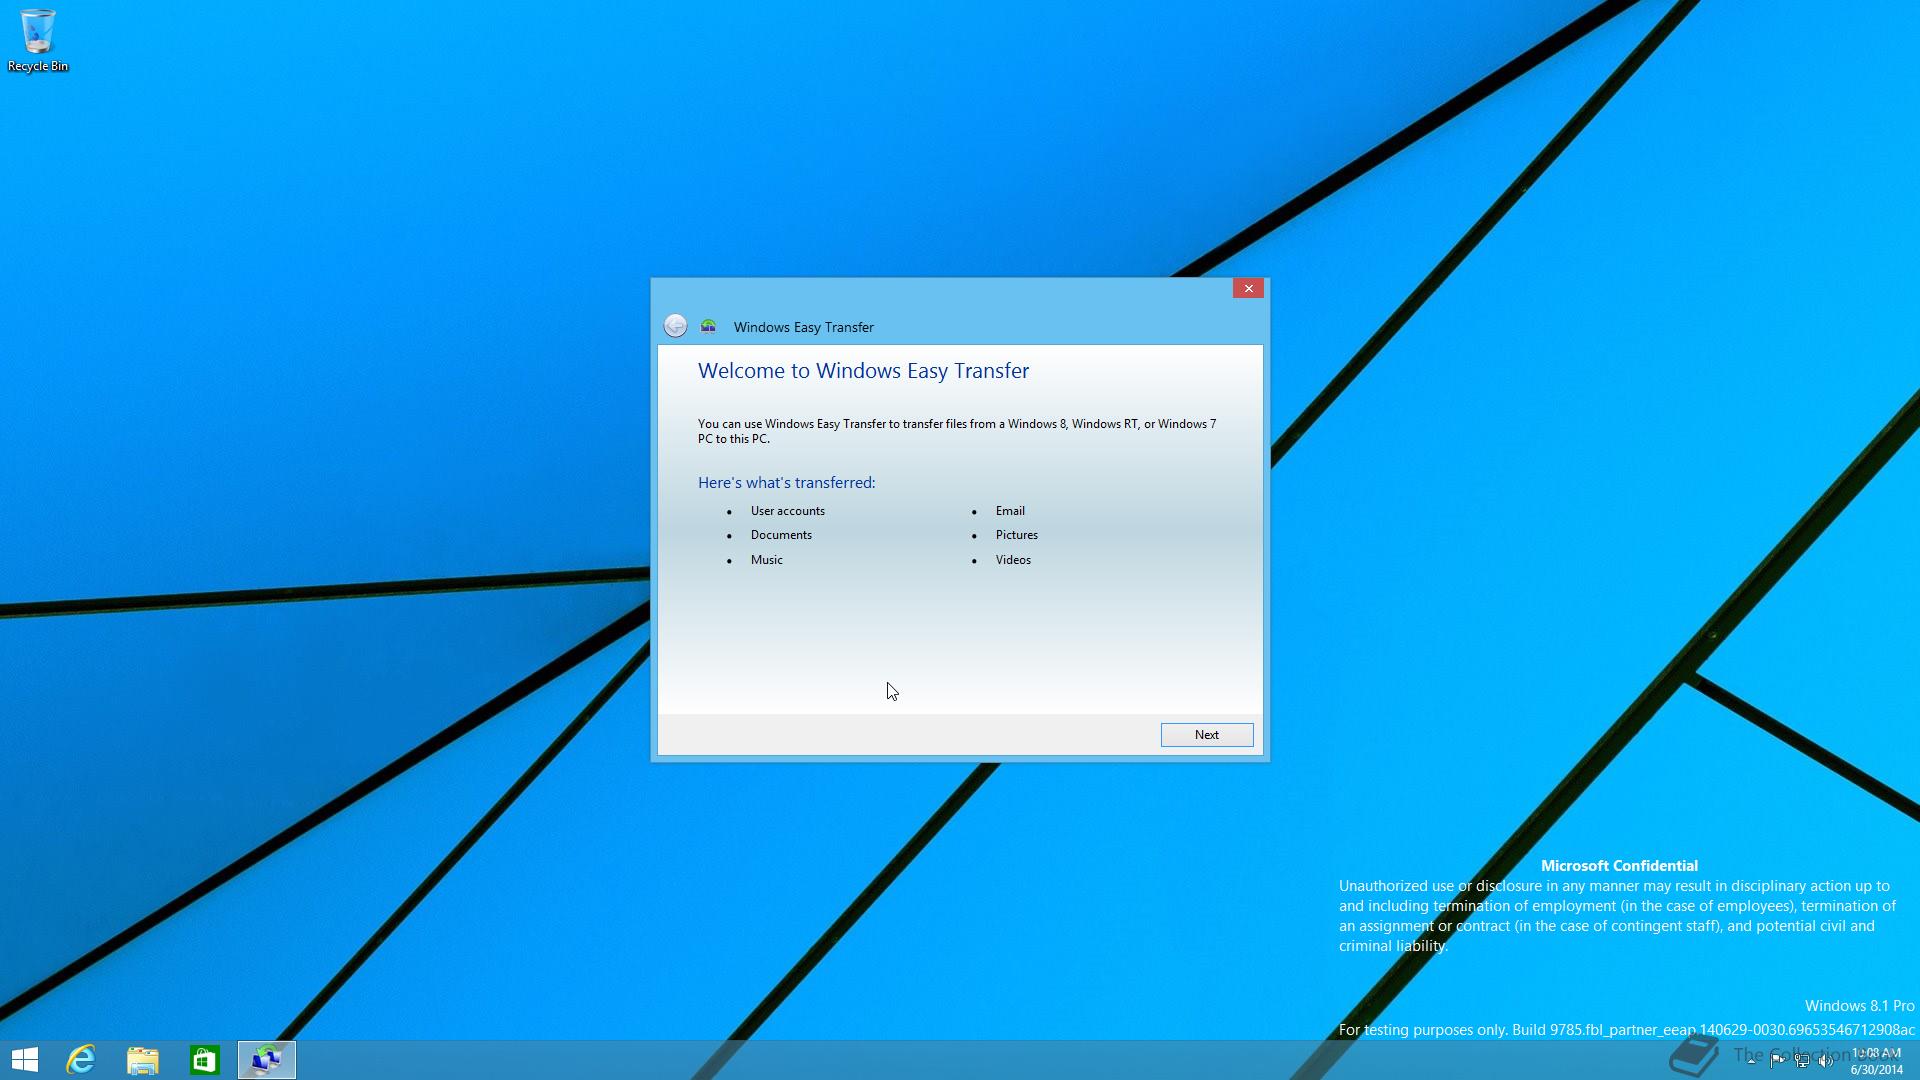Click the "Videos" list item

point(1013,560)
